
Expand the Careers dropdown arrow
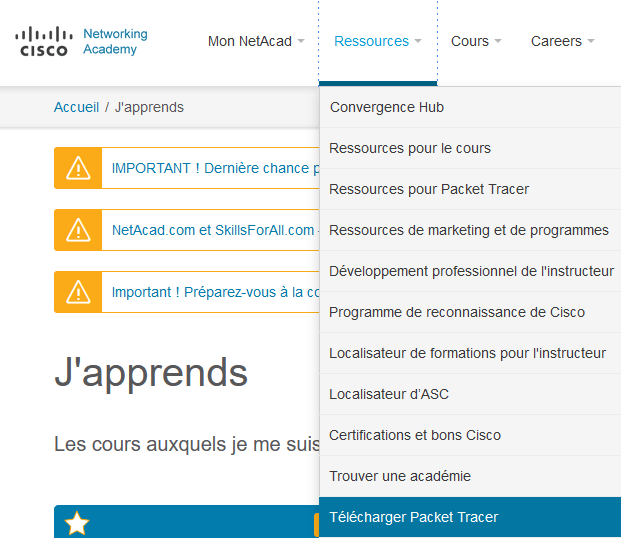click(x=591, y=41)
